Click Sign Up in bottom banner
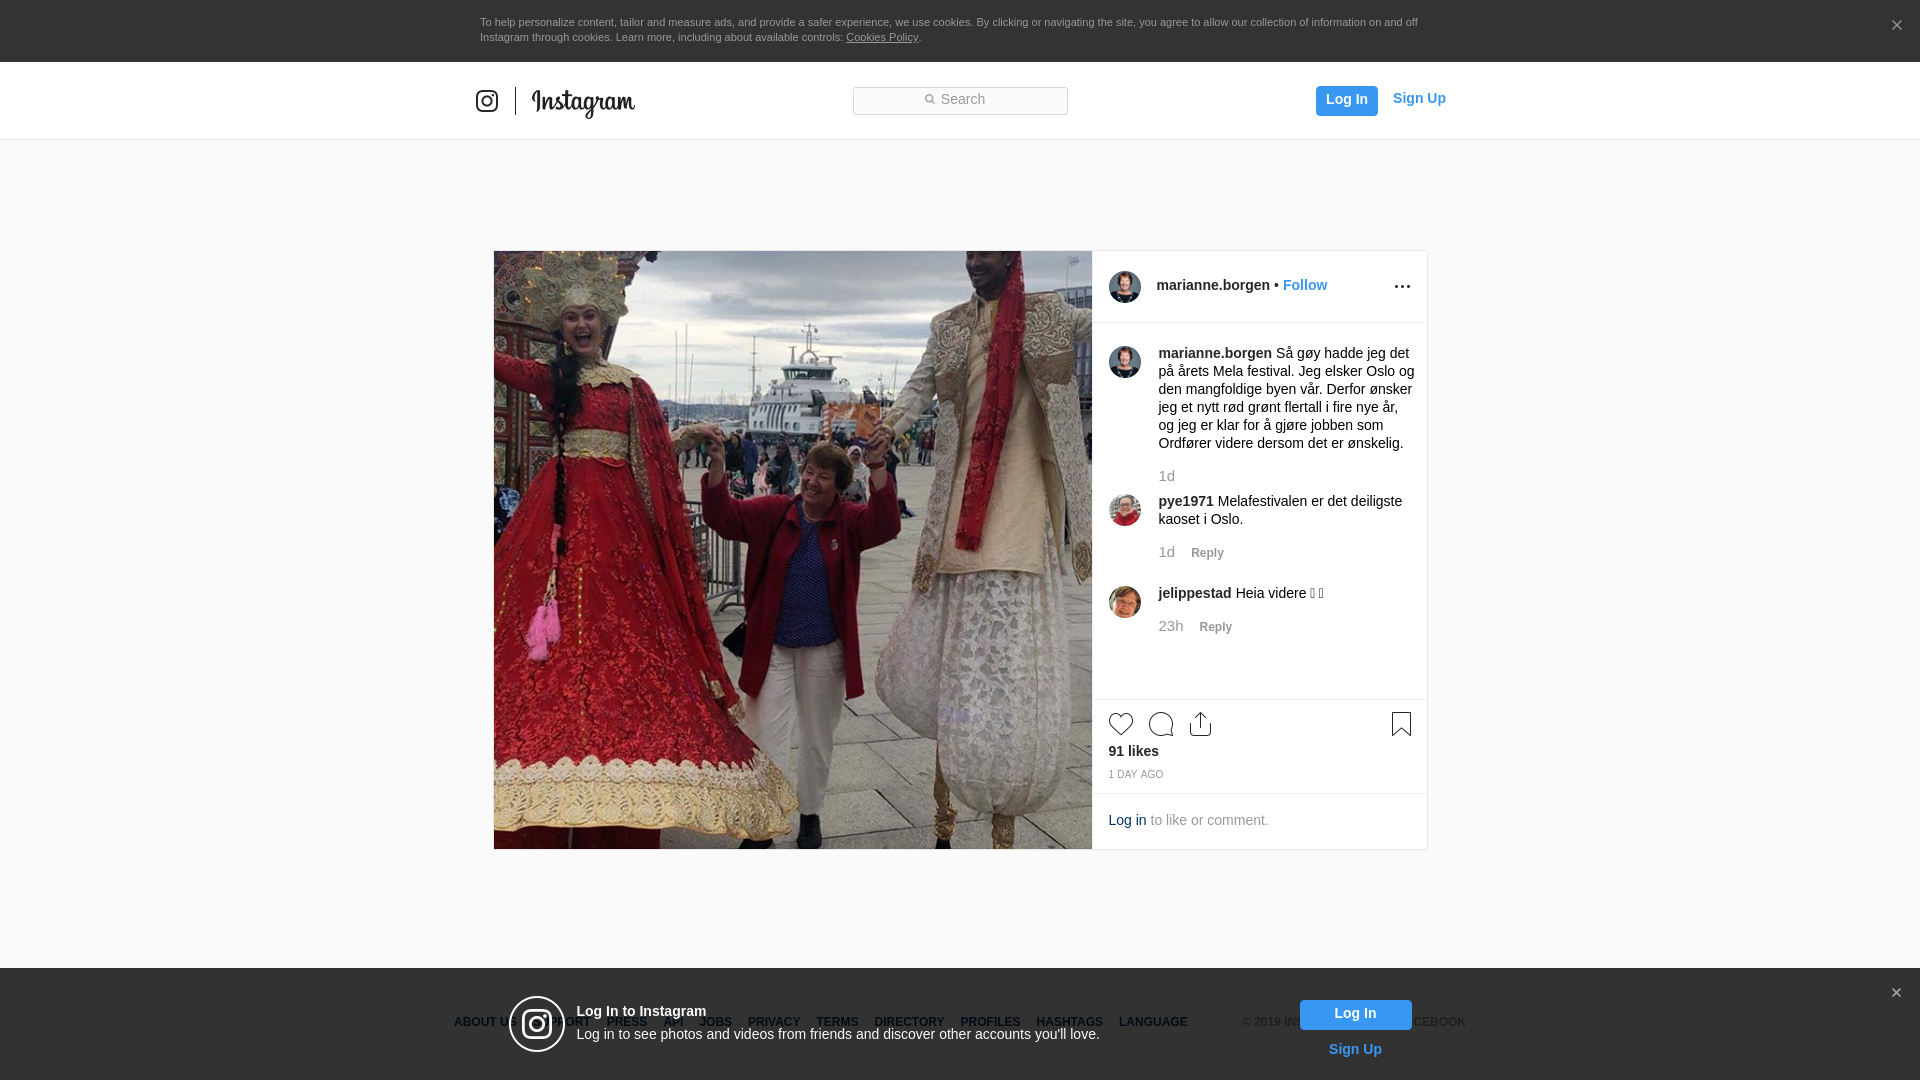 pos(1355,1049)
